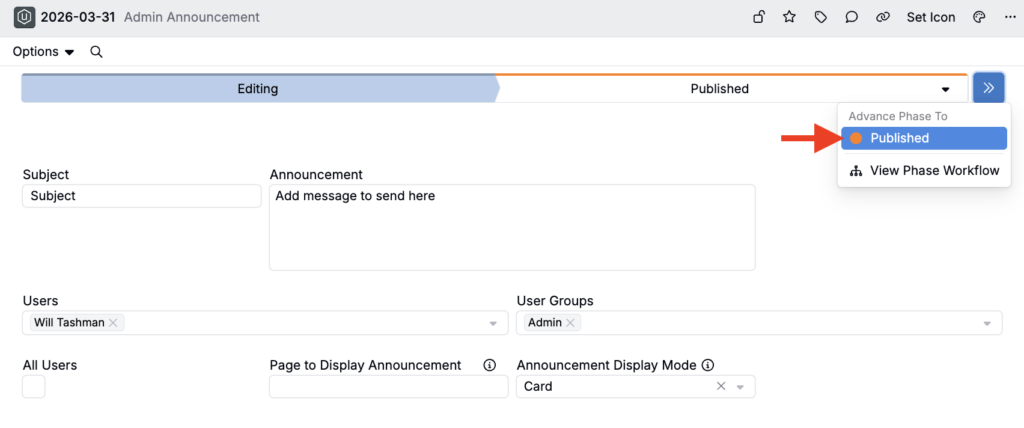Image resolution: width=1024 pixels, height=428 pixels.
Task: Click the advance phase double-chevron button
Action: pyautogui.click(x=989, y=88)
